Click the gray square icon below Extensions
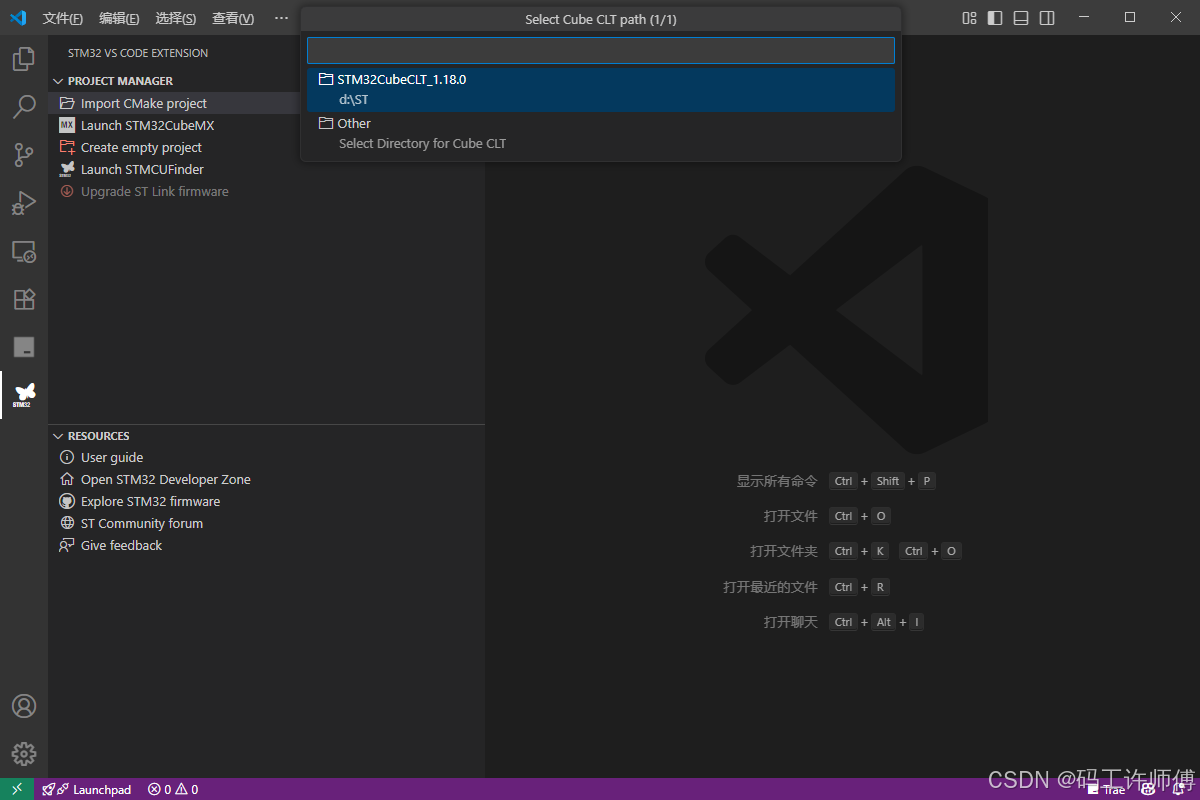Screen dimensions: 1200x800 [24, 347]
